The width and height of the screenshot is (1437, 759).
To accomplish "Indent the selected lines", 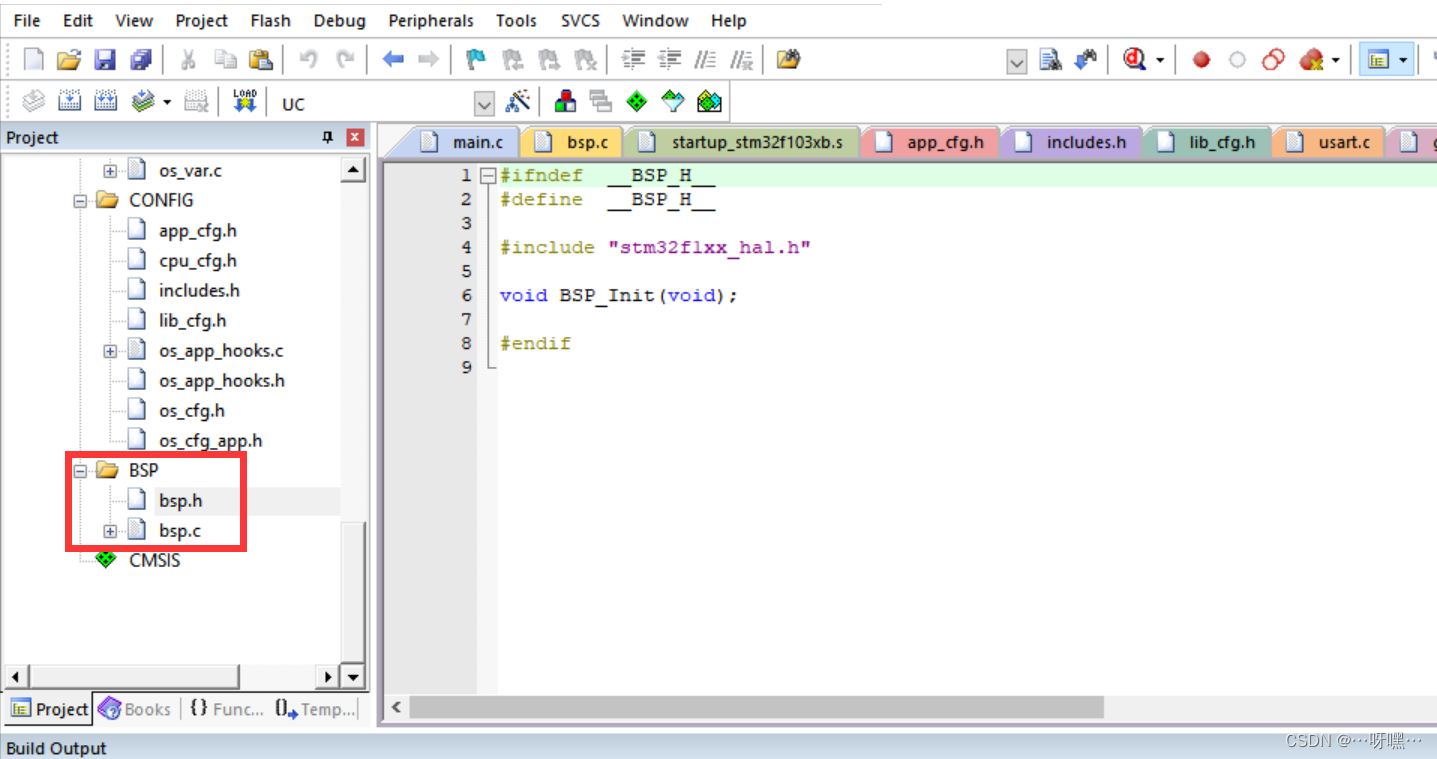I will tap(633, 60).
